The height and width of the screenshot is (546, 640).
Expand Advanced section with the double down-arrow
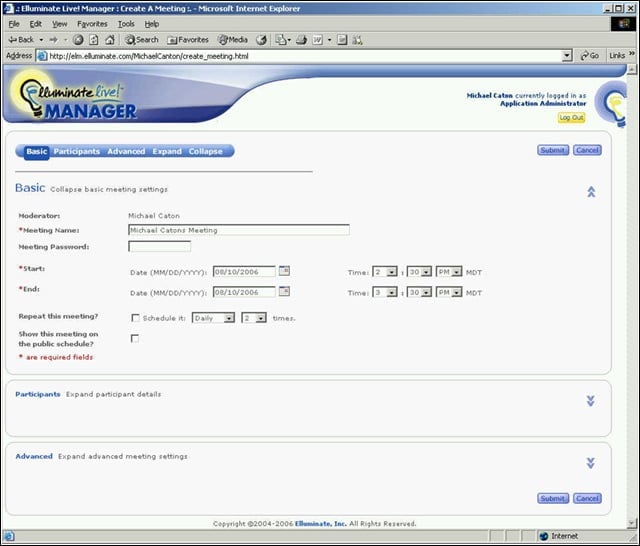pos(591,463)
